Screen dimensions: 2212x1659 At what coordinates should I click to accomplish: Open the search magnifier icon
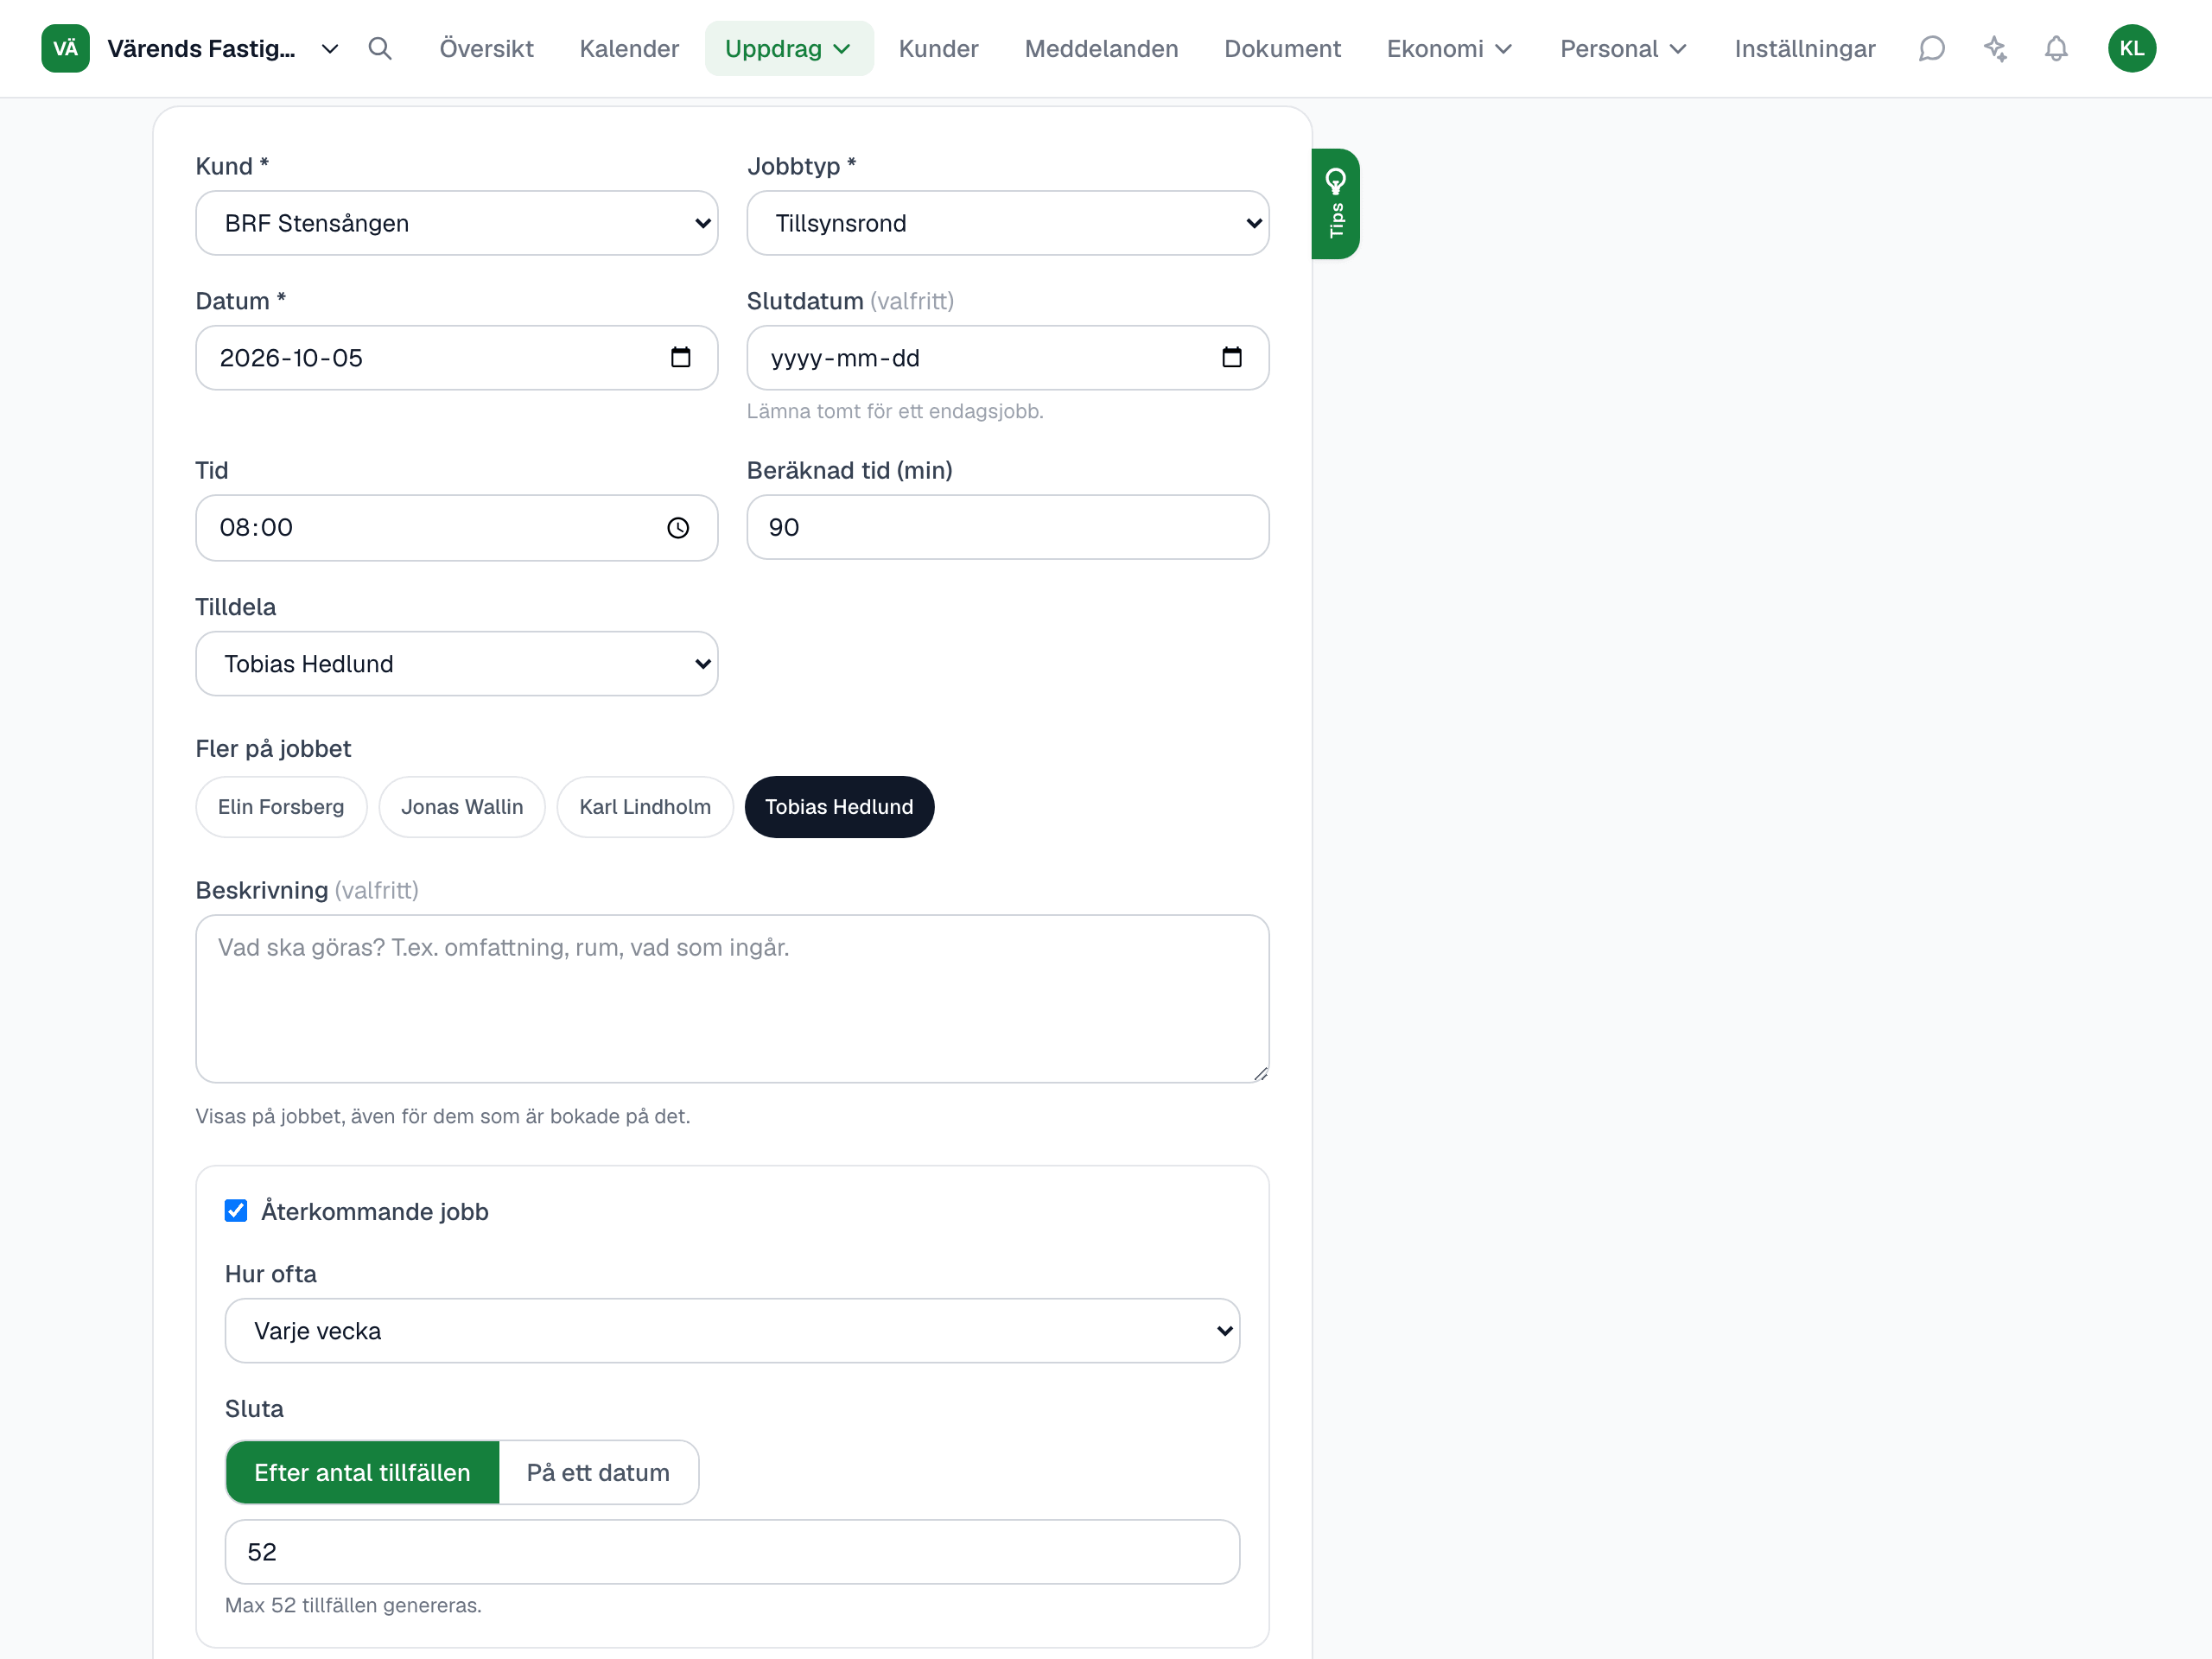[x=379, y=48]
